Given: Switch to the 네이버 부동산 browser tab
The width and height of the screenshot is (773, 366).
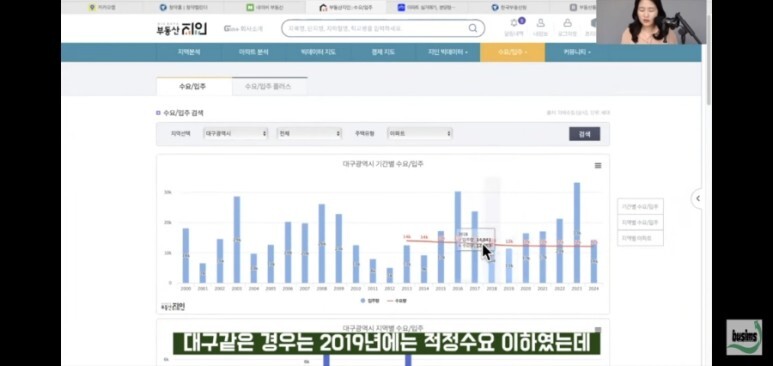Looking at the screenshot, I should [x=265, y=7].
